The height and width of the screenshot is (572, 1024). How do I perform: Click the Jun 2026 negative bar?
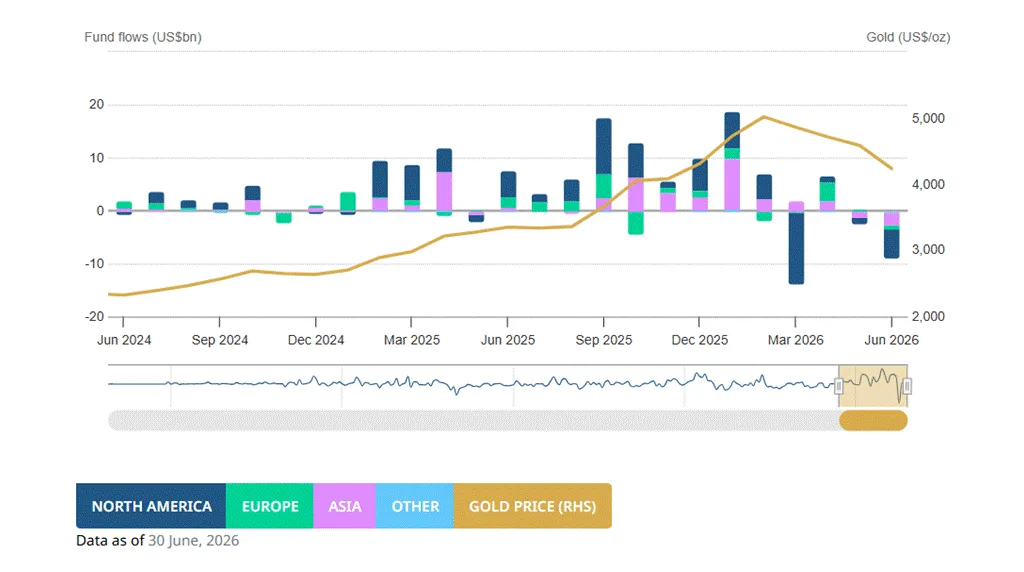pyautogui.click(x=891, y=234)
